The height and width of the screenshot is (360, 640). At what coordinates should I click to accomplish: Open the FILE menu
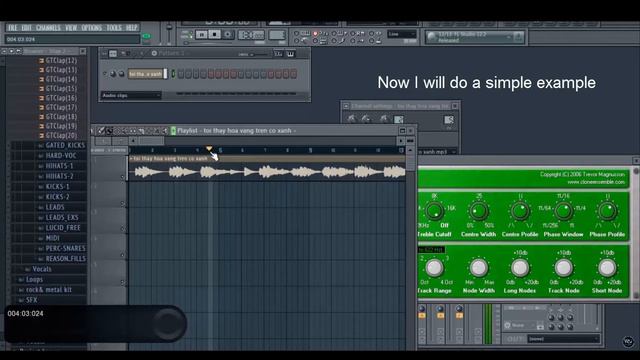[13, 28]
